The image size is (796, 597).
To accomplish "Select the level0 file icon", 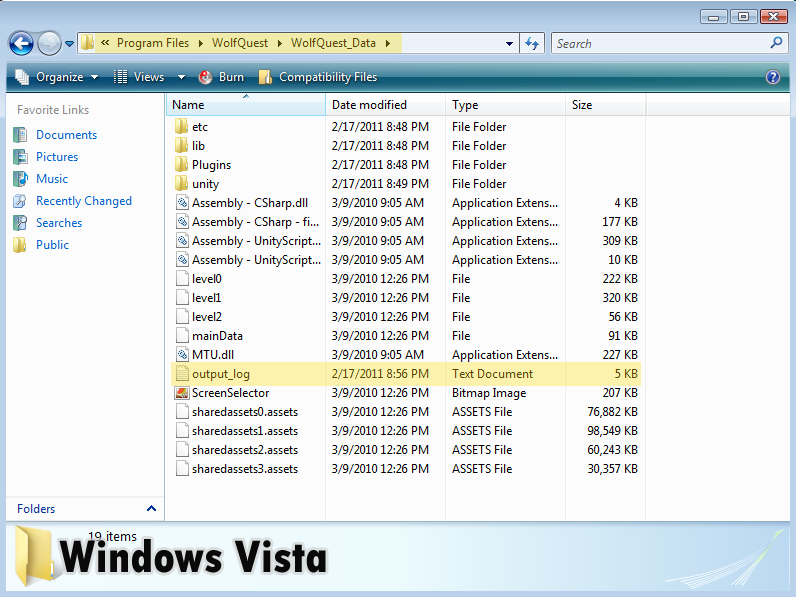I will 182,279.
